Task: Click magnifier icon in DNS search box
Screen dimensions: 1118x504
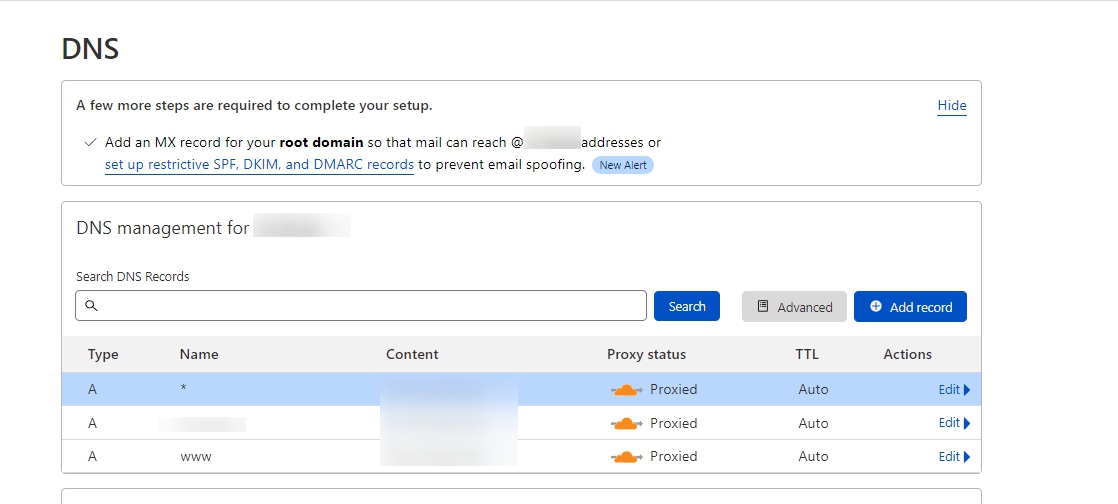Action: [x=91, y=306]
